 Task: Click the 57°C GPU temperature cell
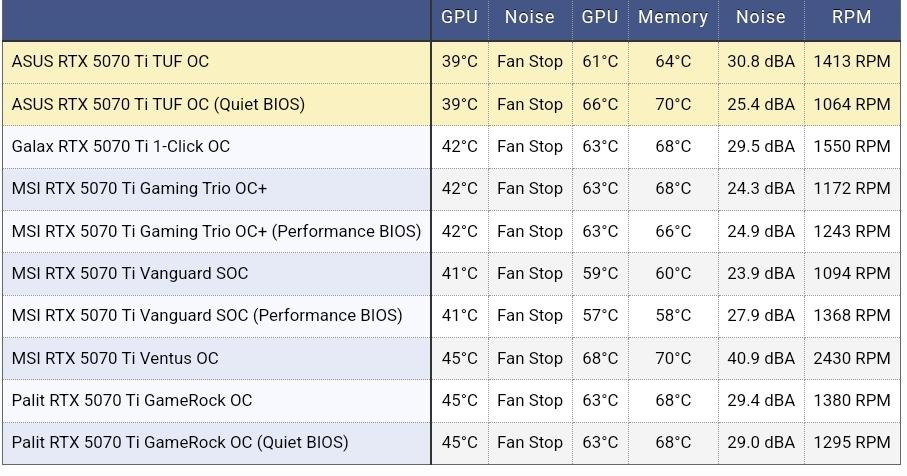[x=600, y=315]
